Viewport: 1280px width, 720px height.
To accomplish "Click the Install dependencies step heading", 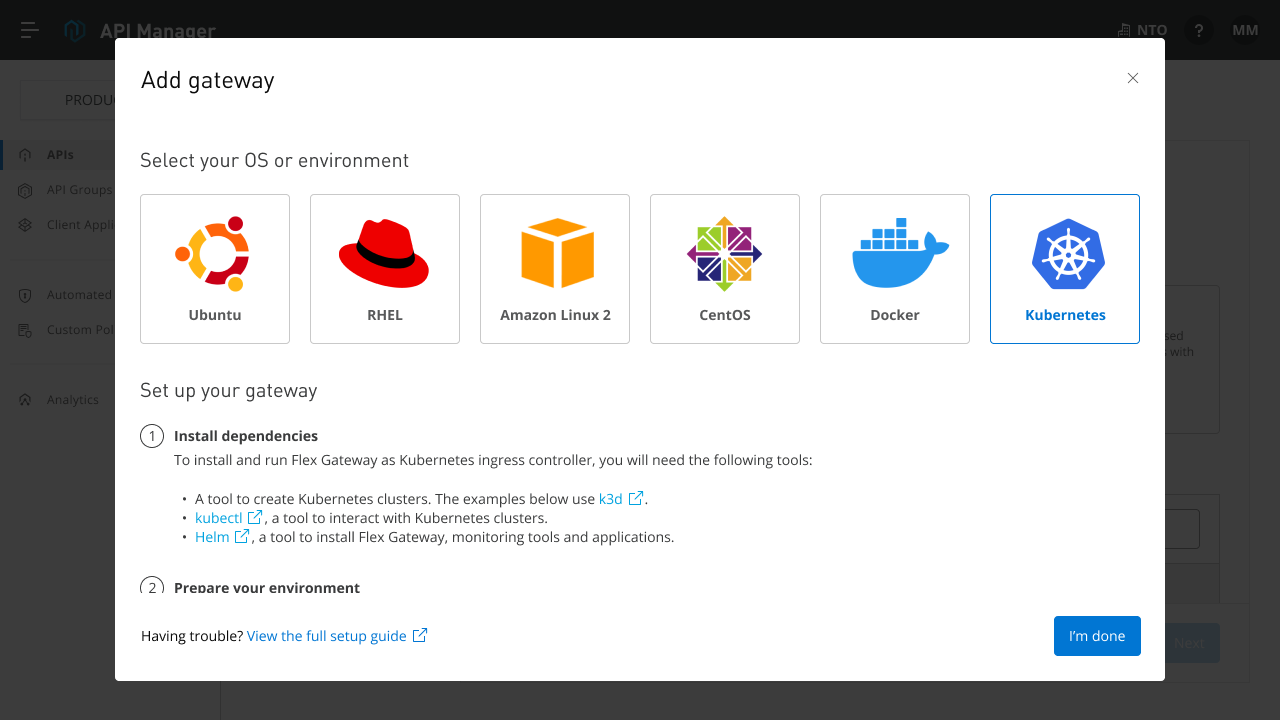I will 246,436.
